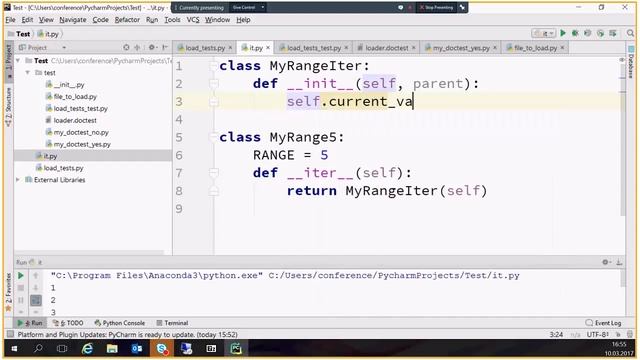The height and width of the screenshot is (360, 640).
Task: Collapse the test folder node
Action: click(x=28, y=73)
